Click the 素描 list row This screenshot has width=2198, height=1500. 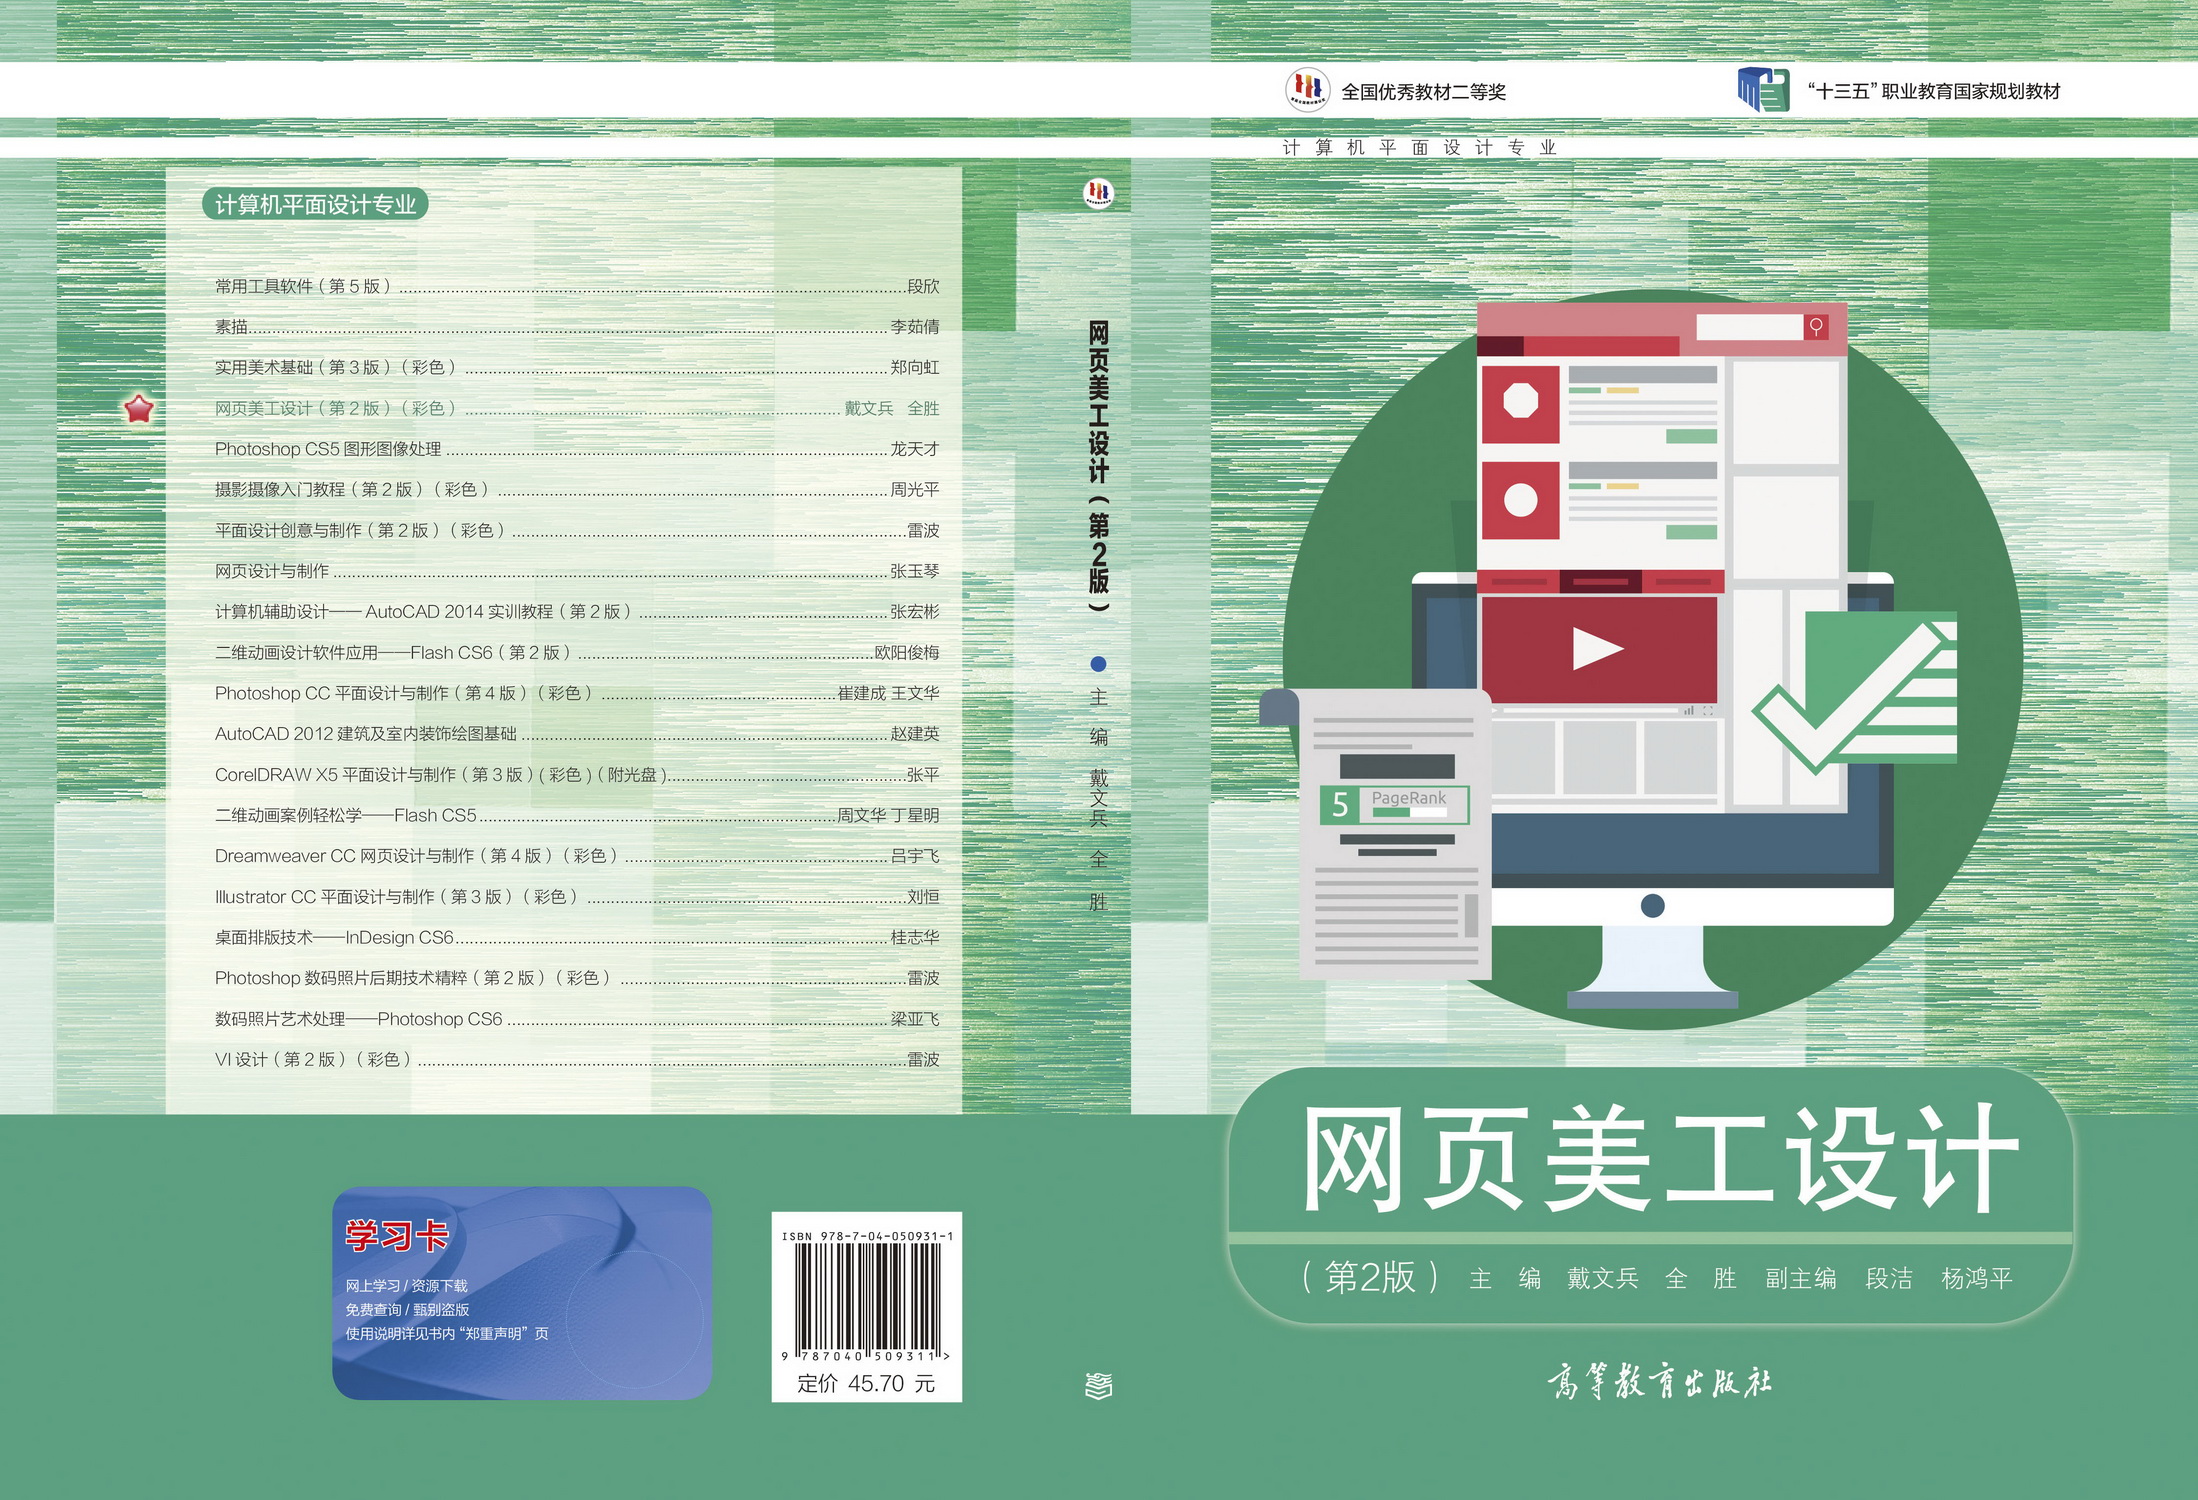pos(577,326)
